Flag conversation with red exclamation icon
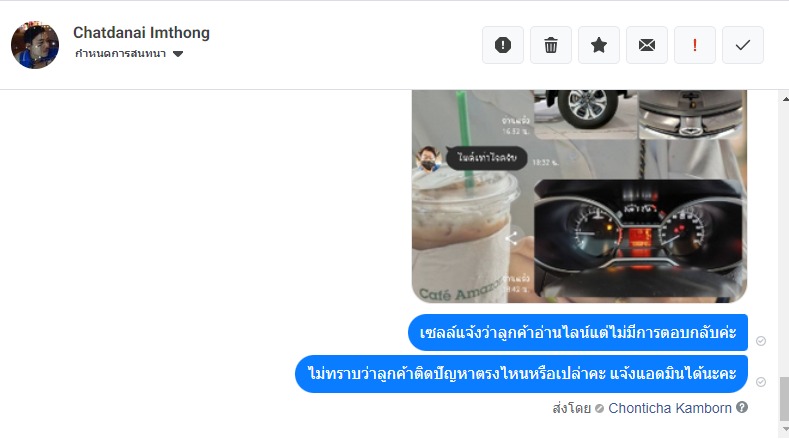Viewport: 789px width, 439px height. pos(695,45)
